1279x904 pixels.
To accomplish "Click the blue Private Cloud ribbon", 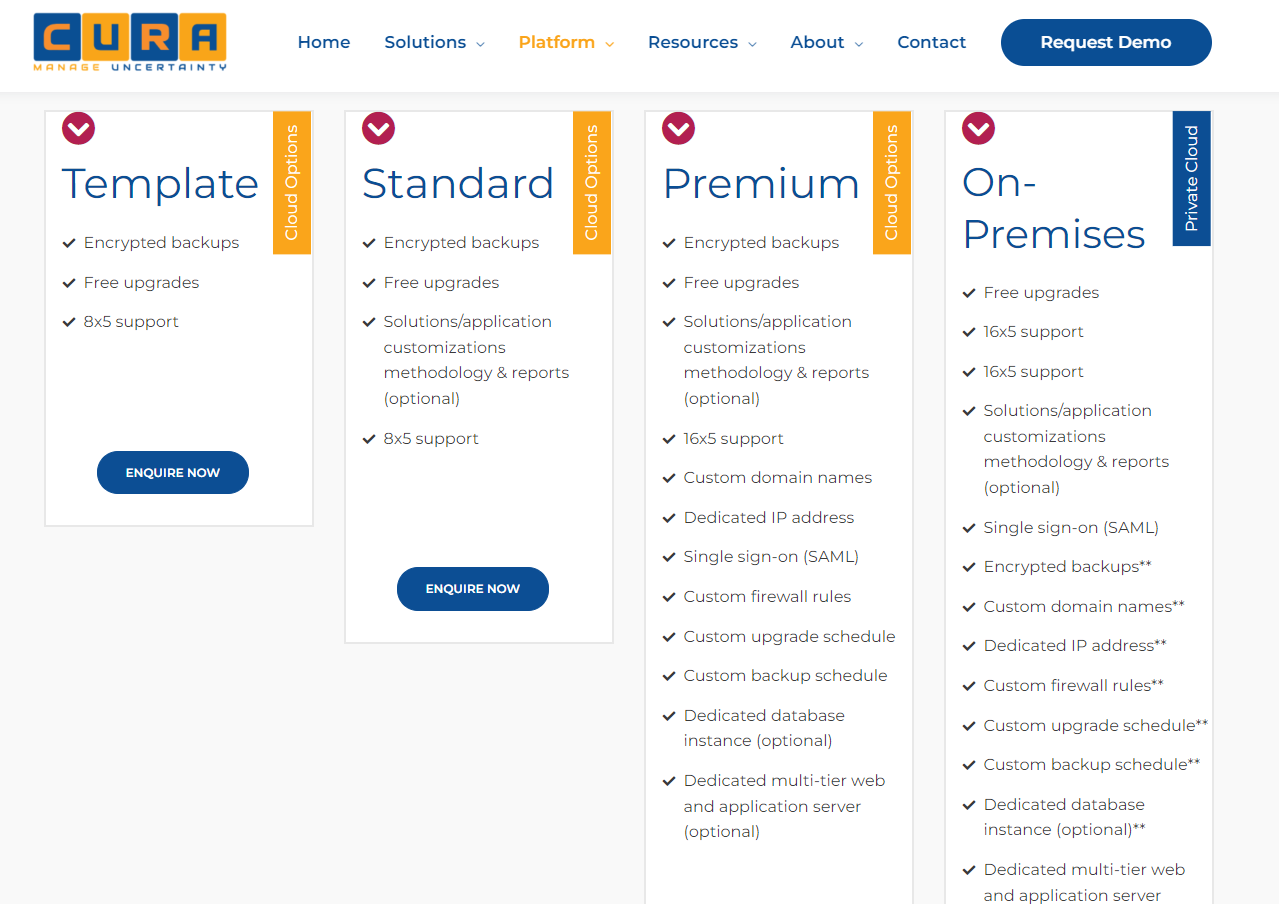I will pyautogui.click(x=1192, y=178).
